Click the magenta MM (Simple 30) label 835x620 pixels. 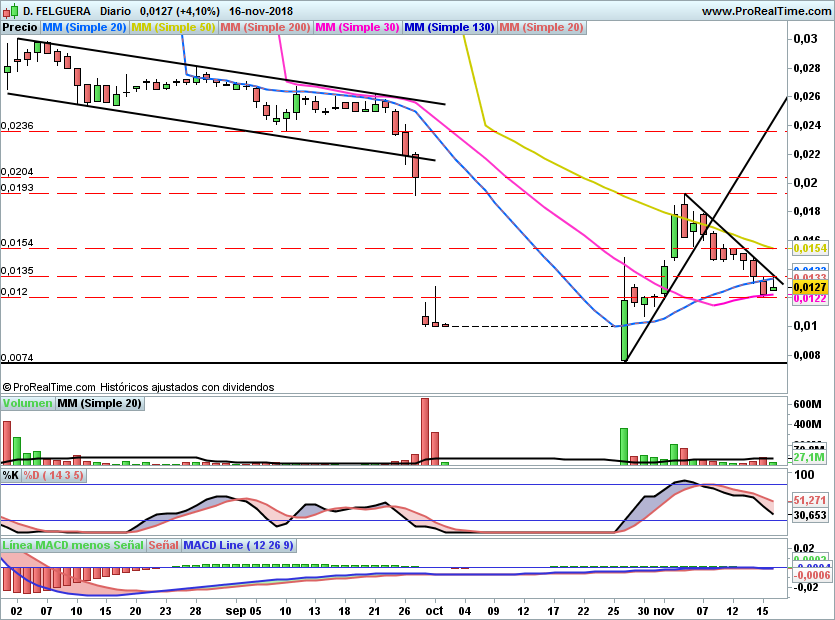point(357,28)
